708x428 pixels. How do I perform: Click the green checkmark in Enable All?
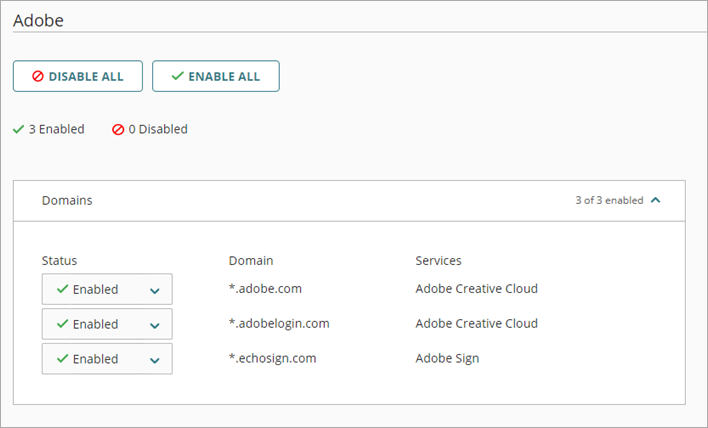[x=177, y=77]
